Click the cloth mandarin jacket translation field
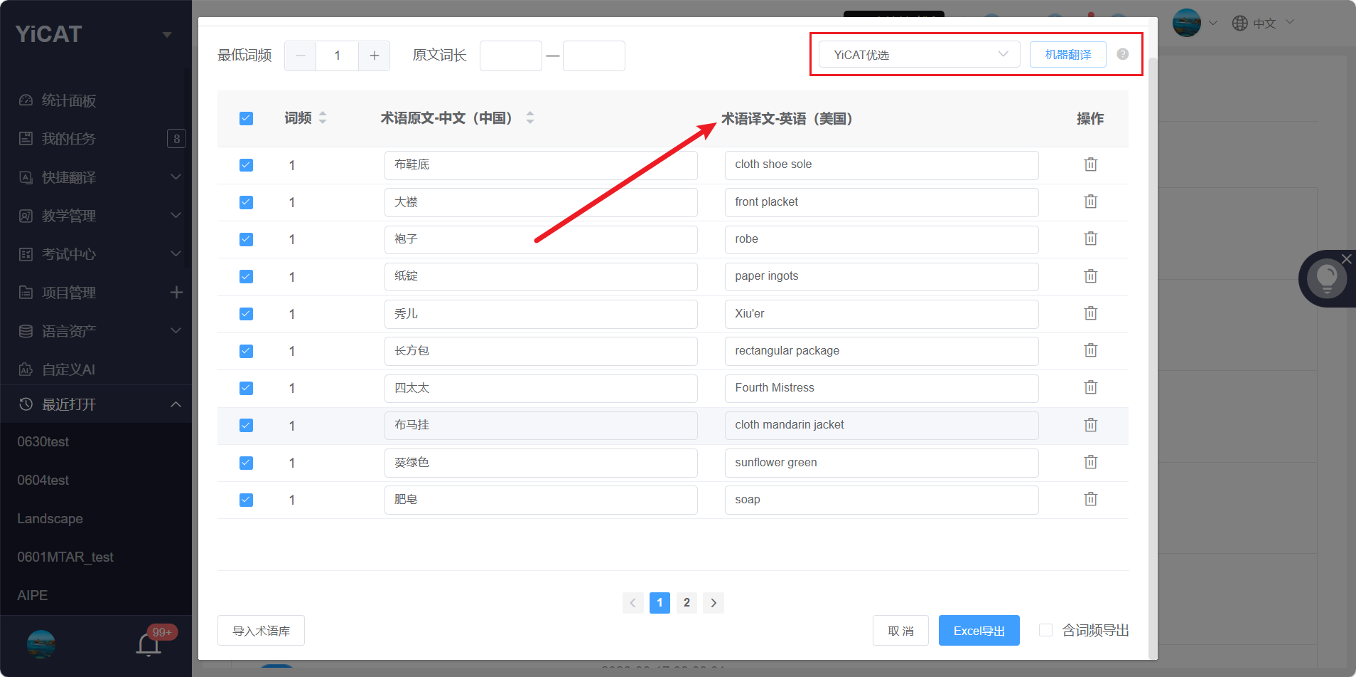This screenshot has height=678, width=1356. pyautogui.click(x=881, y=425)
